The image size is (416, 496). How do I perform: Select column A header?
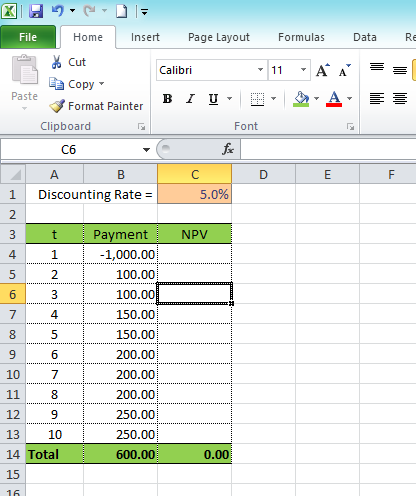pyautogui.click(x=54, y=174)
